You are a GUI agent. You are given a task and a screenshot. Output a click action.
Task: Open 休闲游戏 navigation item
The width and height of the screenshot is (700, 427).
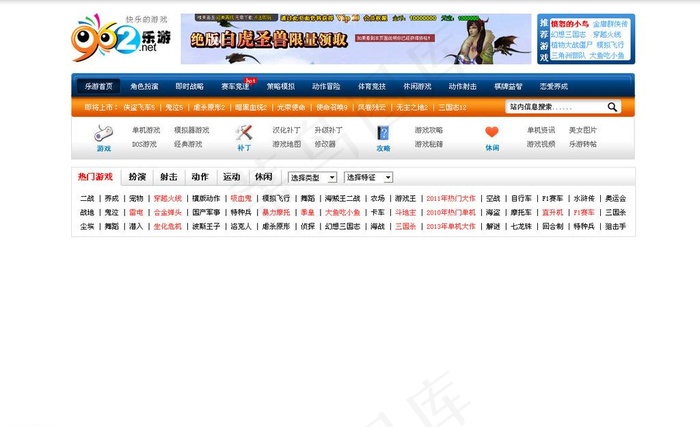coord(417,86)
